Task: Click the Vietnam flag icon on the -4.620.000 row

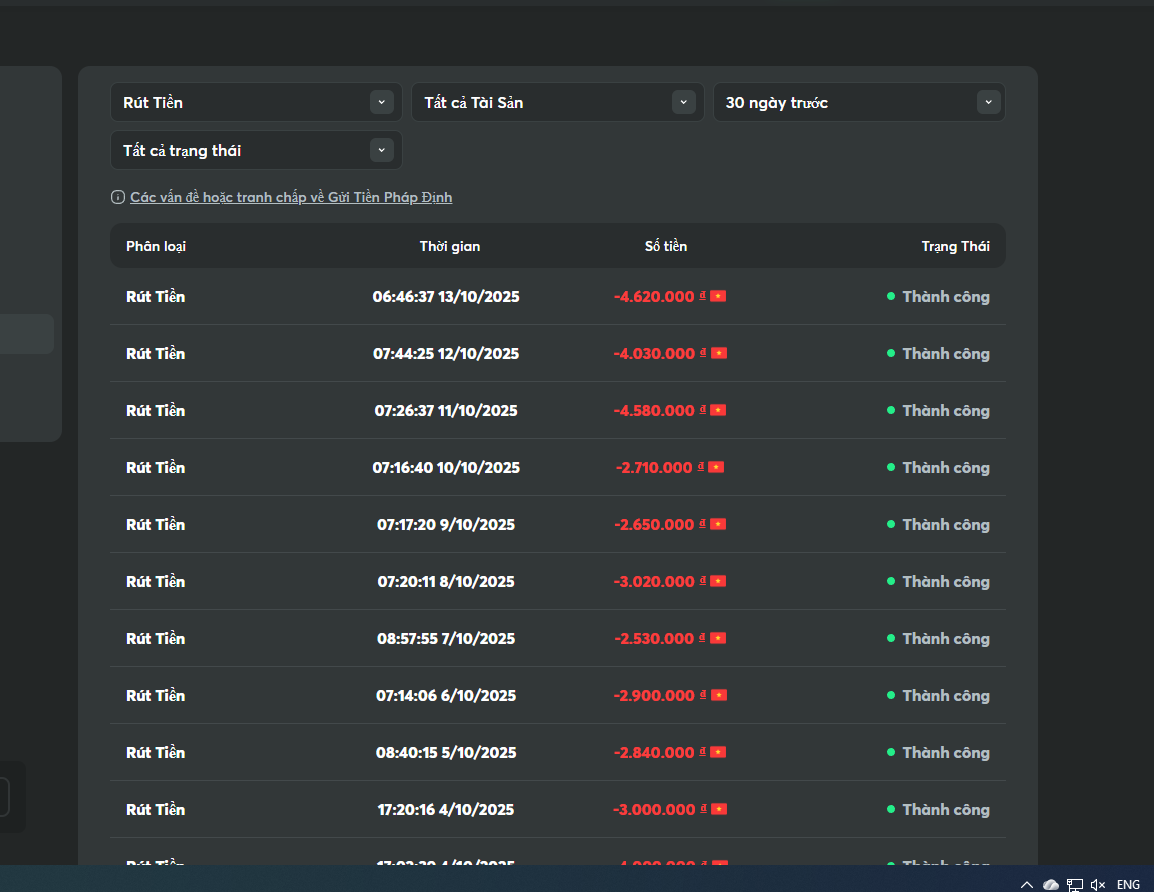Action: (x=718, y=296)
